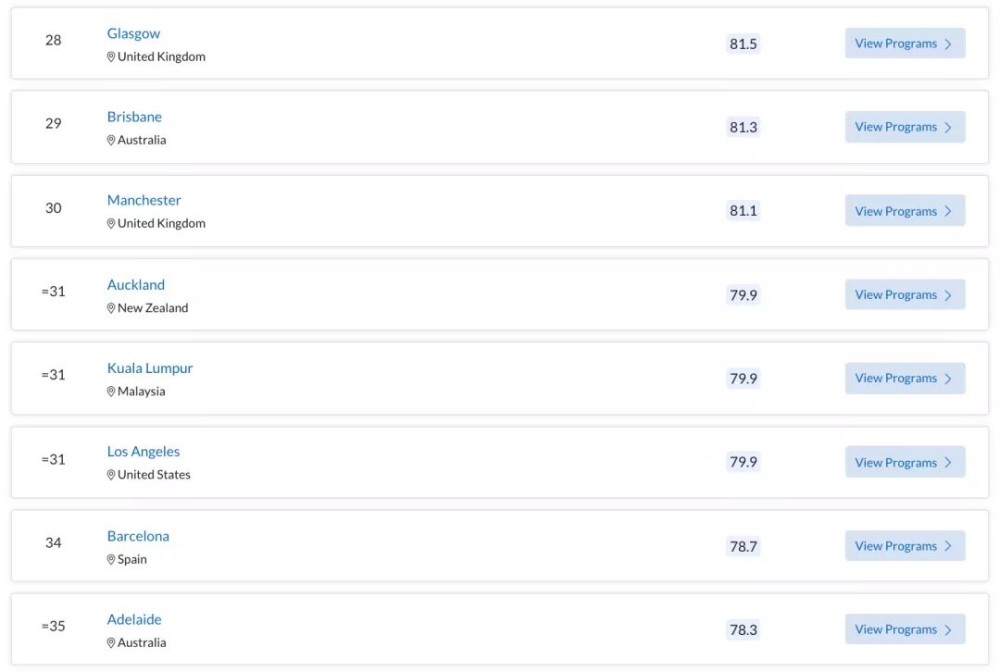Screen dimensions: 1000x672
Task: Open the Barcelona city link
Action: coord(138,536)
